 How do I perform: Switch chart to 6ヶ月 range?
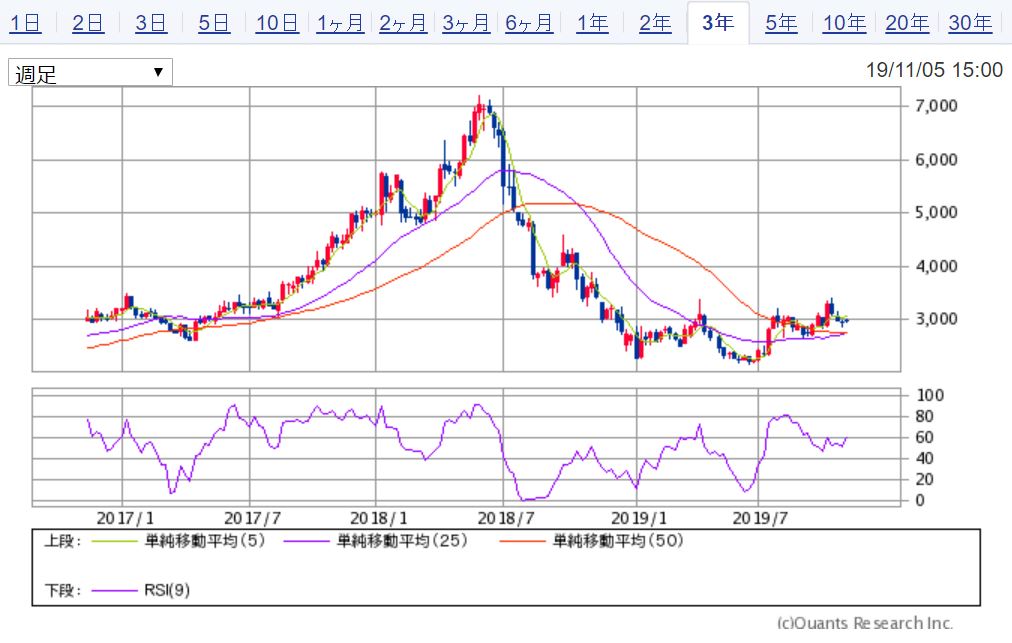point(529,23)
